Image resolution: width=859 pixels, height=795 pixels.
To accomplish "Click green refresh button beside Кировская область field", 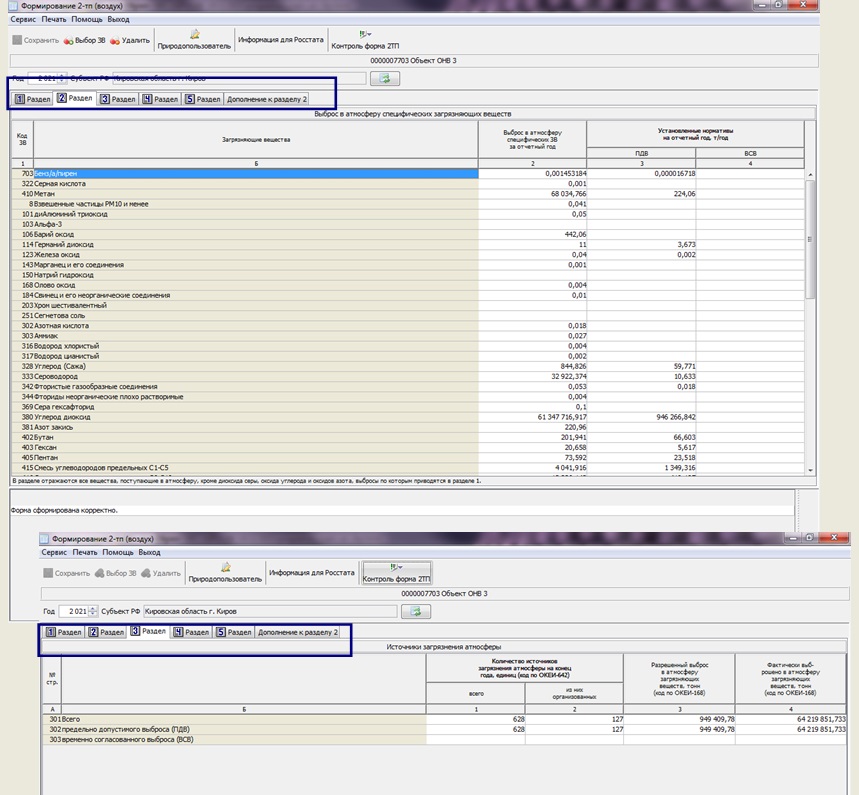I will point(415,611).
